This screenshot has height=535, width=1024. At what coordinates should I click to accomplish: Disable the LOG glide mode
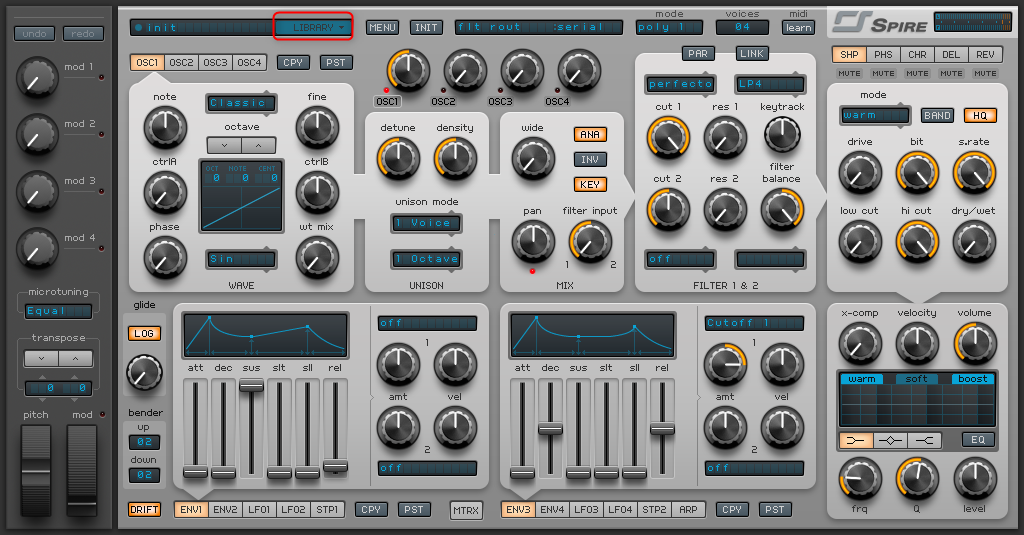point(144,333)
